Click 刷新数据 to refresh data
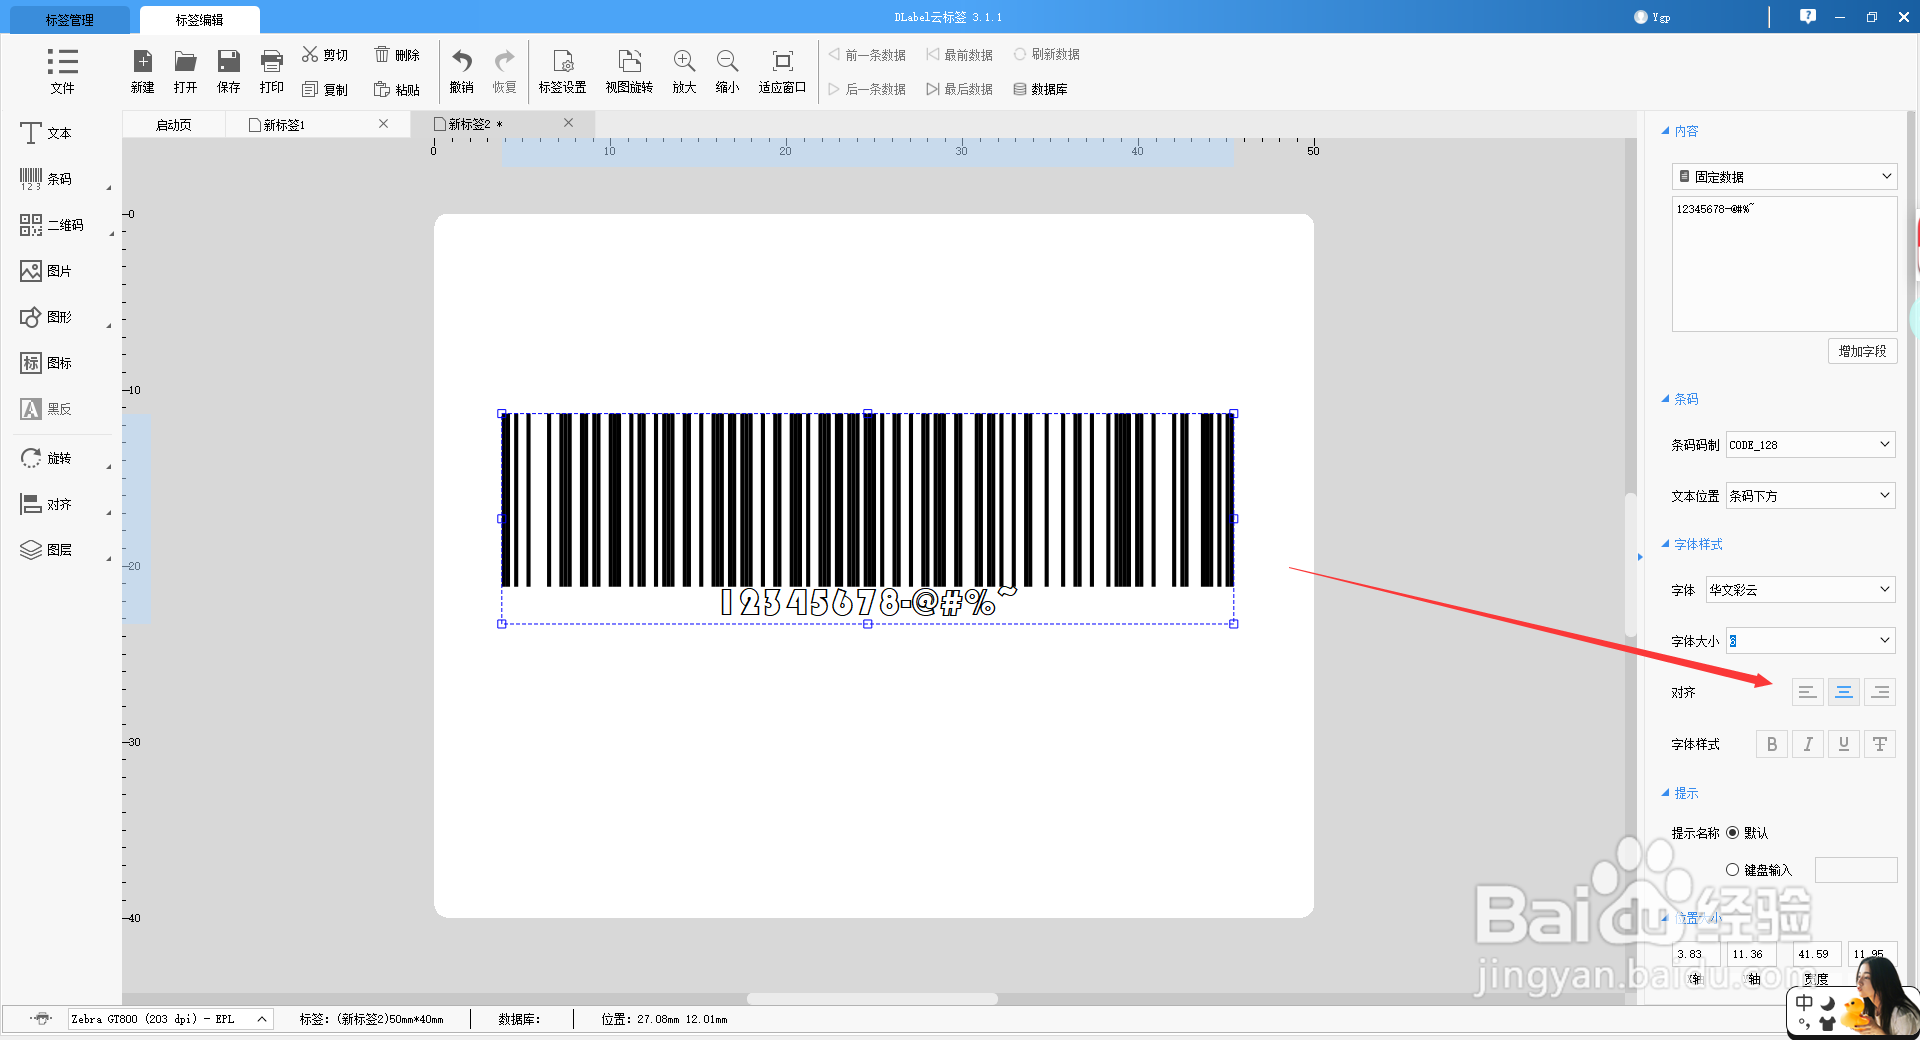 click(1046, 55)
